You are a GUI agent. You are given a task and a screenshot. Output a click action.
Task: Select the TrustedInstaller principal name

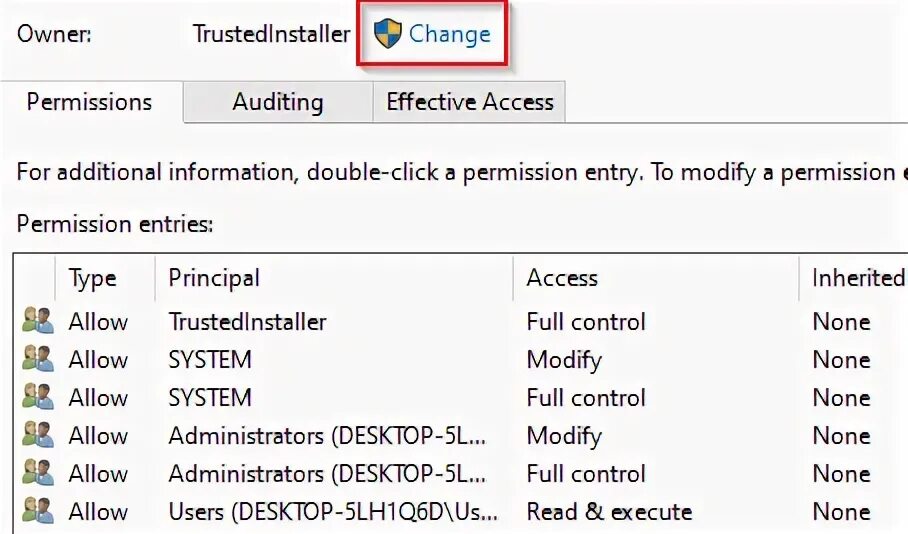tap(247, 322)
